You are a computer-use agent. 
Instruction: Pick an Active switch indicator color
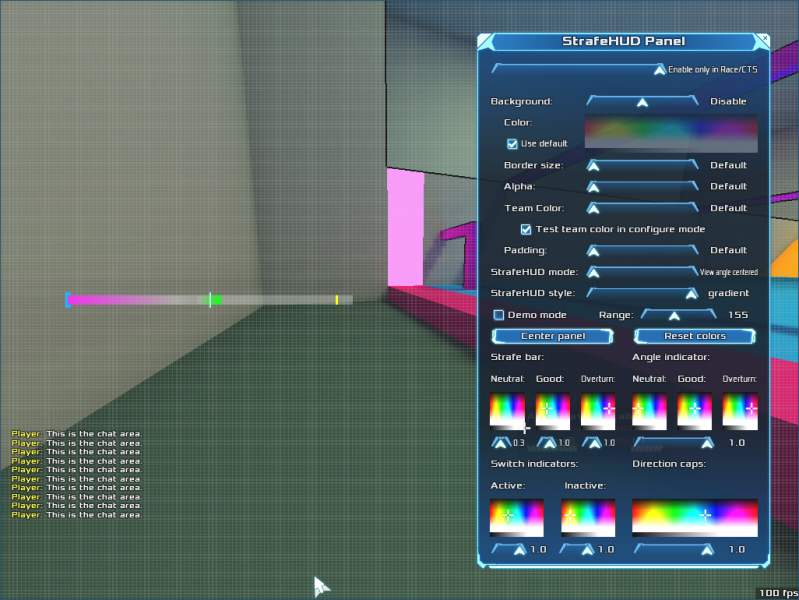pos(517,517)
